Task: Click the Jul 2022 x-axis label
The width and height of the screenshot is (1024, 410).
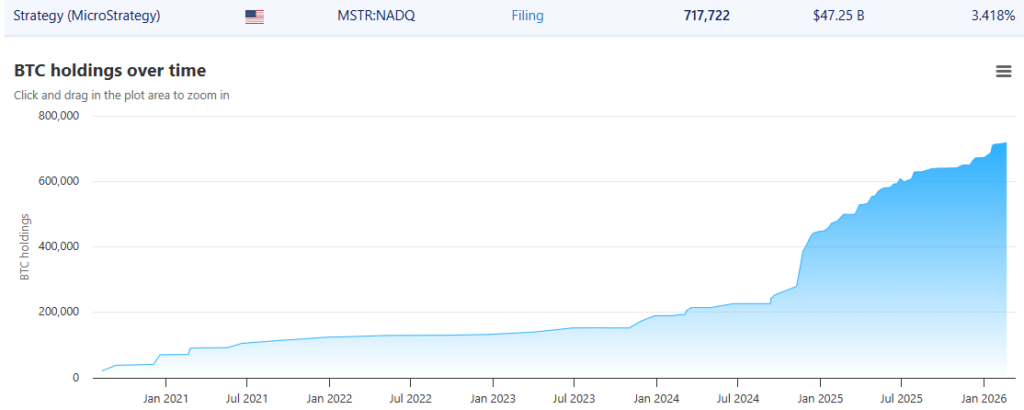Action: (x=410, y=398)
